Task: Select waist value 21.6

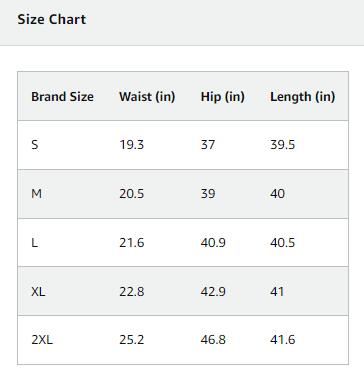Action: click(132, 243)
